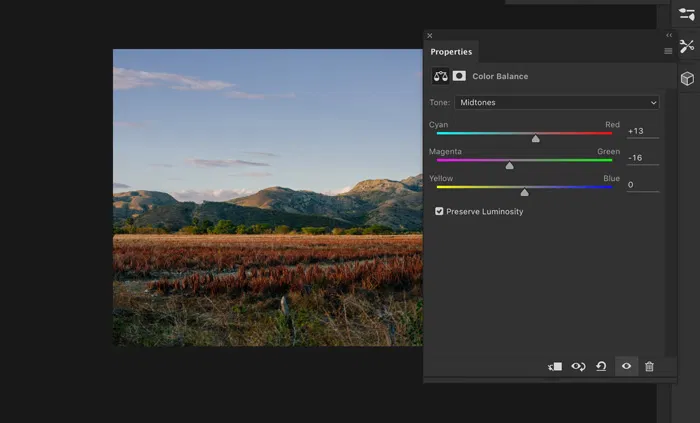Delete this adjustment layer with trash icon
The width and height of the screenshot is (700, 423).
pos(649,367)
